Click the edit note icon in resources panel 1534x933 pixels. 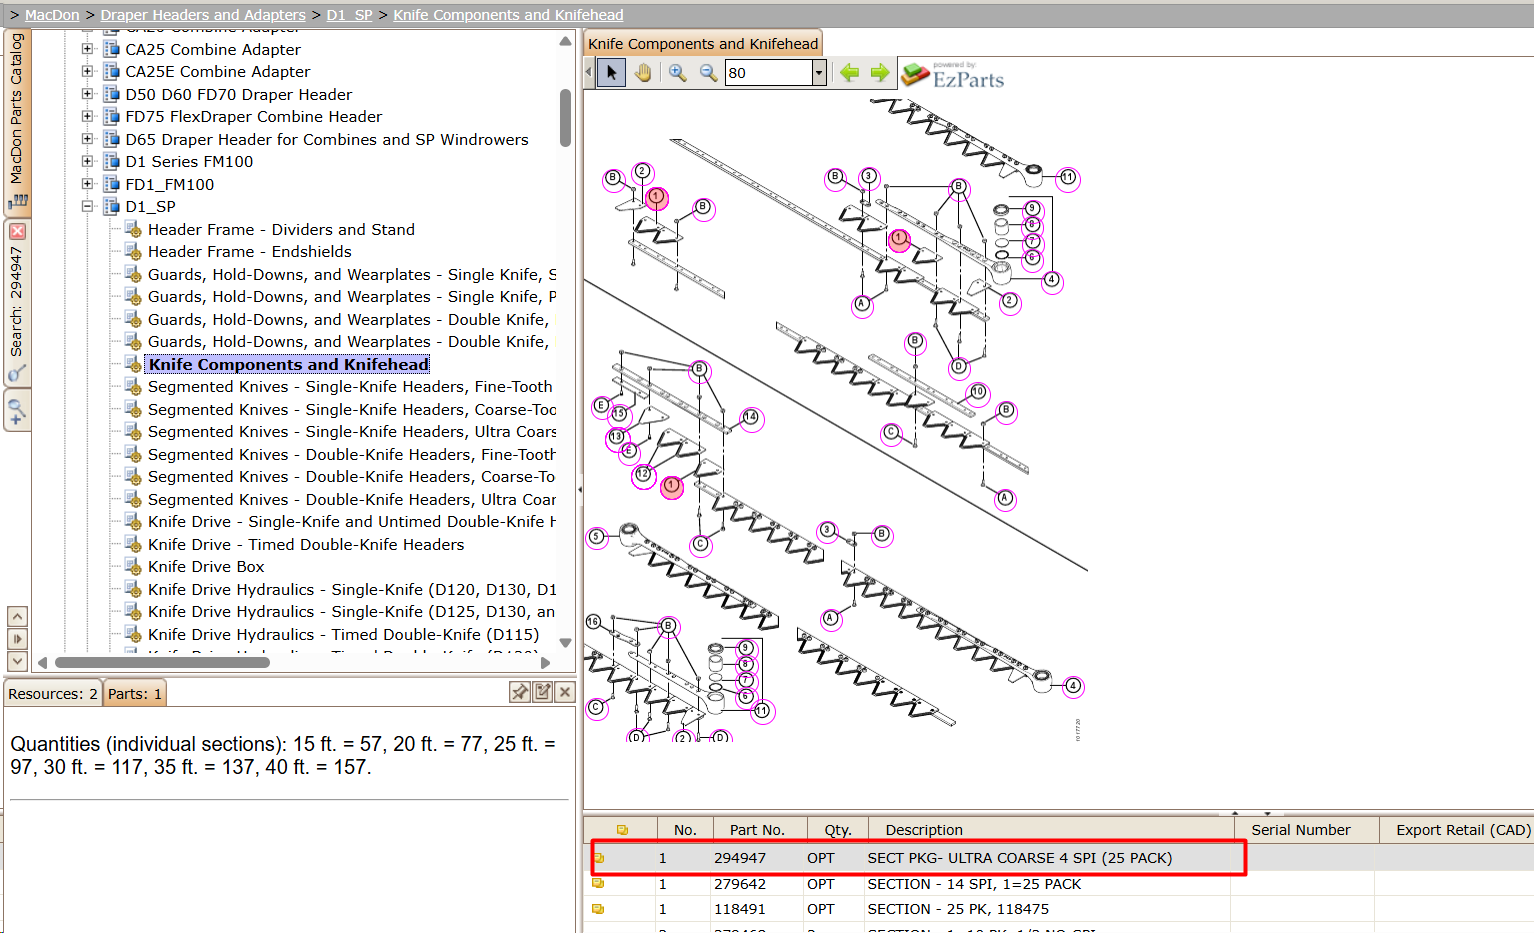(x=543, y=692)
